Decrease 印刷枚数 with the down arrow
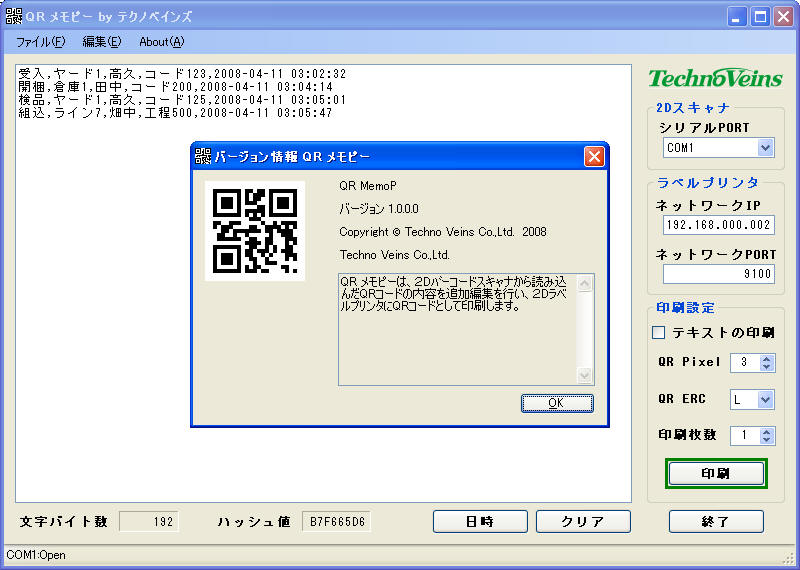The image size is (800, 570). coord(766,439)
